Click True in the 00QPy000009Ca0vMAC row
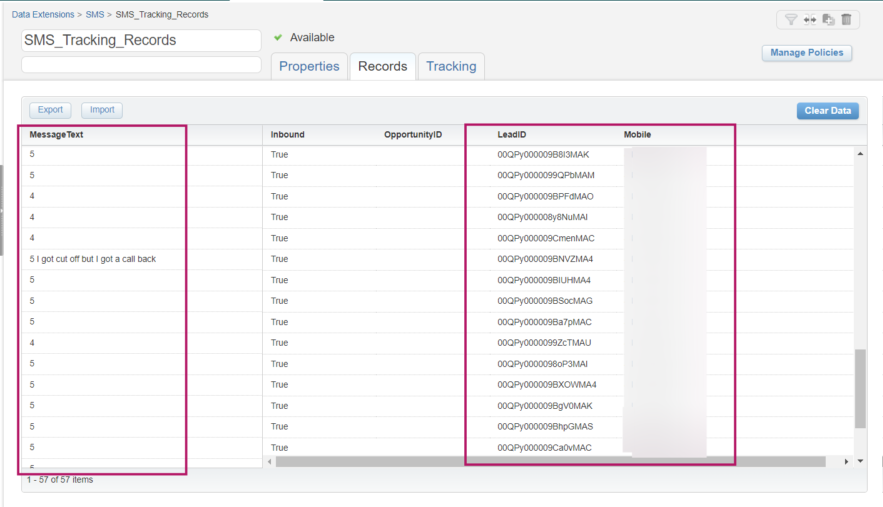This screenshot has width=883, height=507. click(279, 448)
